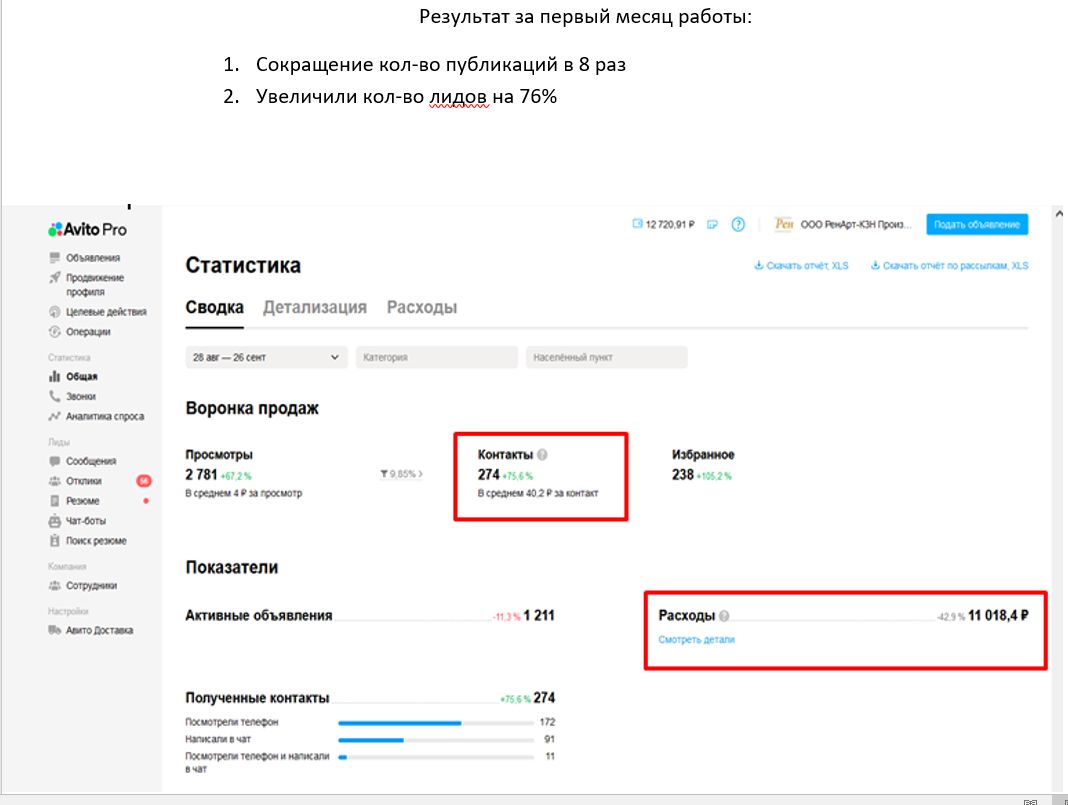This screenshot has width=1068, height=805.
Task: Open the Категория filter
Action: (x=435, y=357)
